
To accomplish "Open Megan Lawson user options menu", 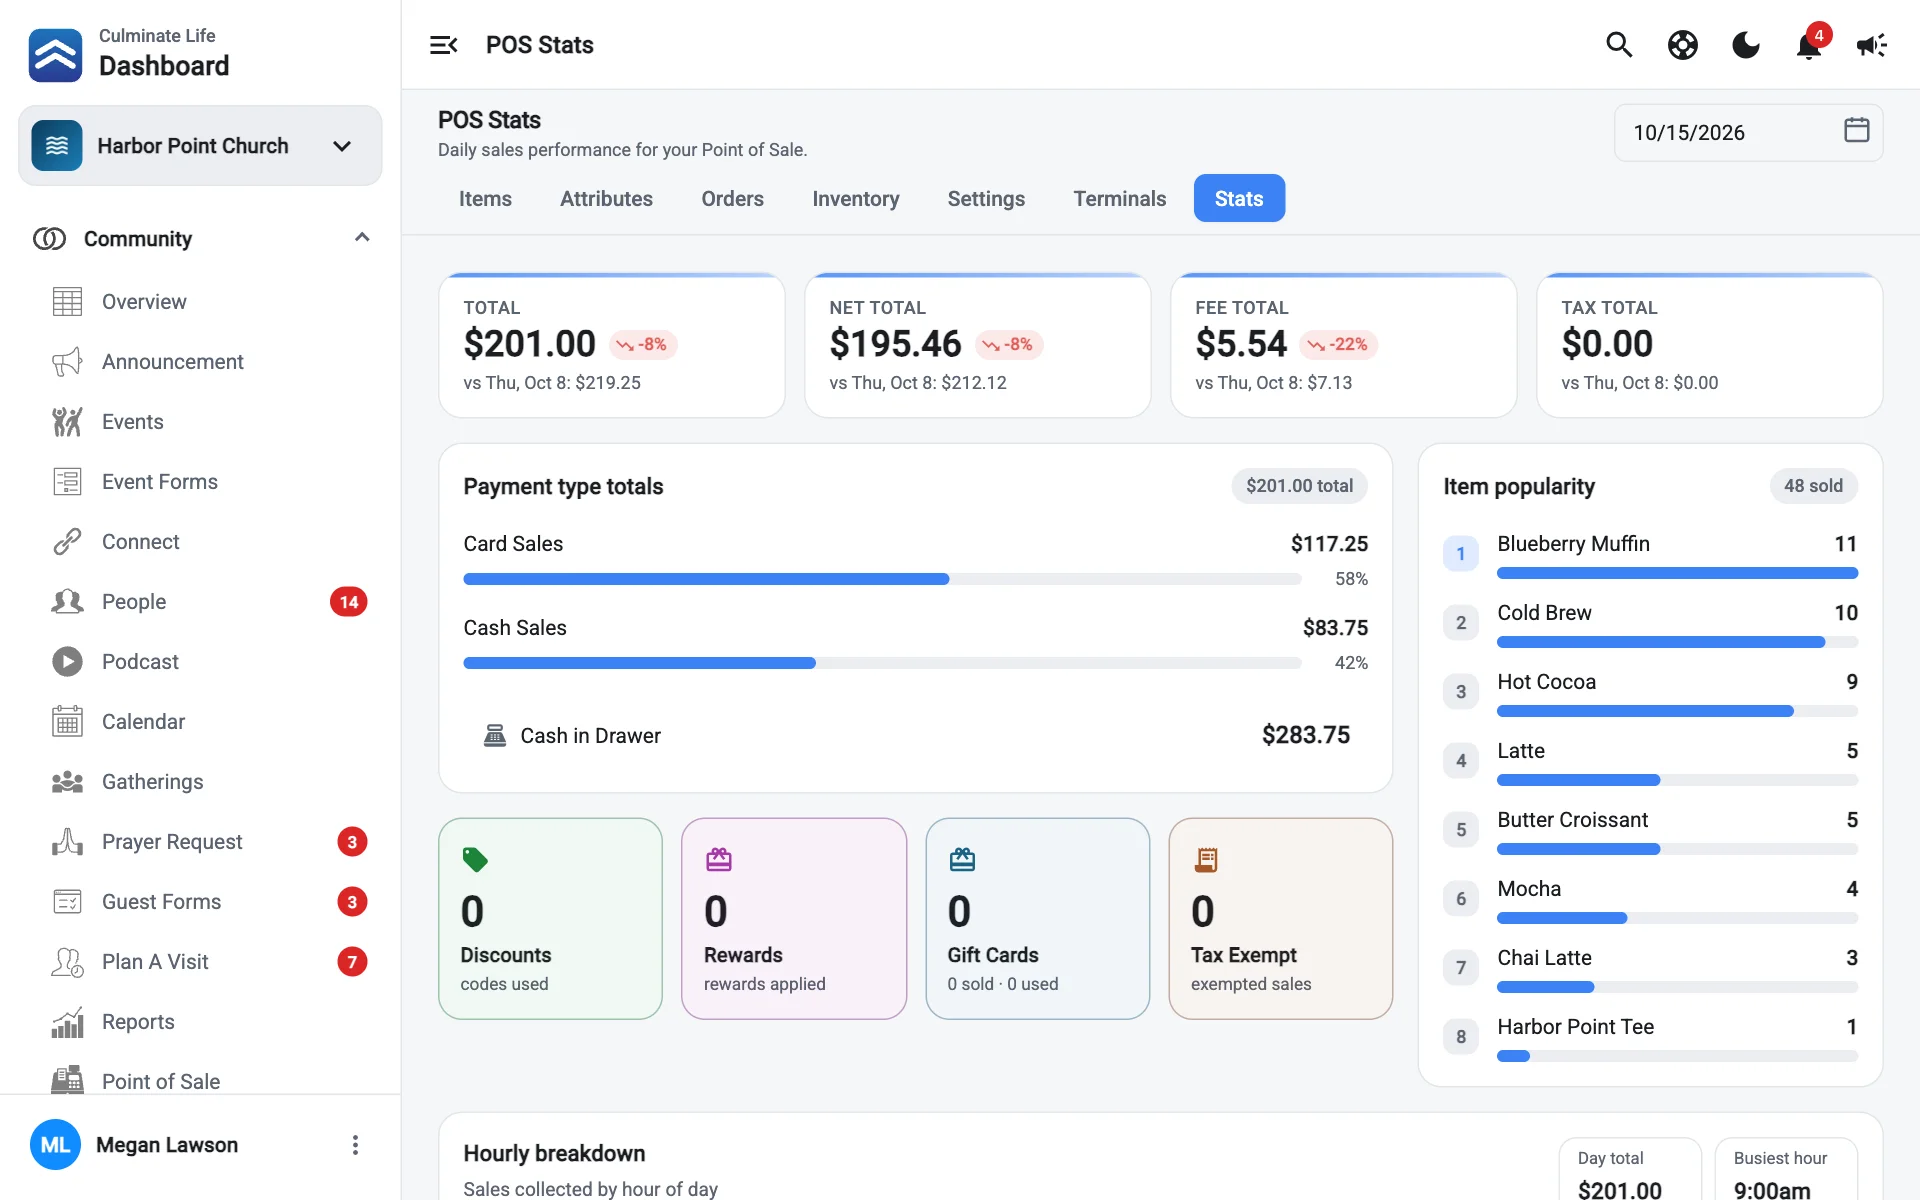I will click(355, 1145).
